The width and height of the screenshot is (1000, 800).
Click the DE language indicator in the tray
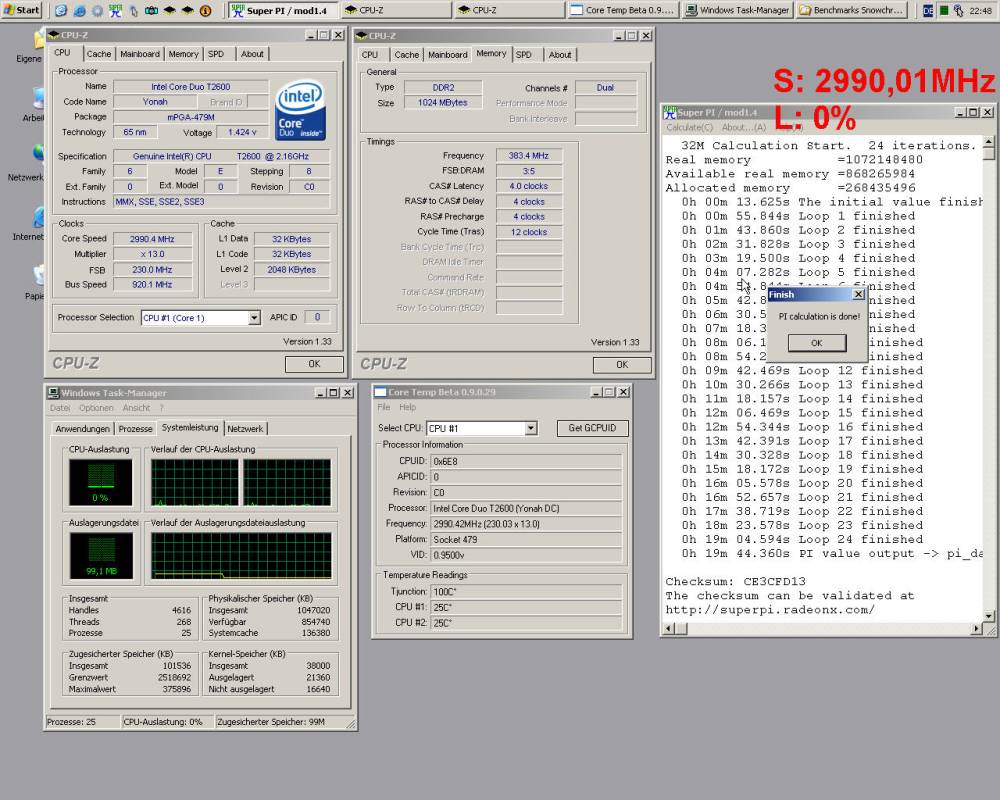[928, 11]
